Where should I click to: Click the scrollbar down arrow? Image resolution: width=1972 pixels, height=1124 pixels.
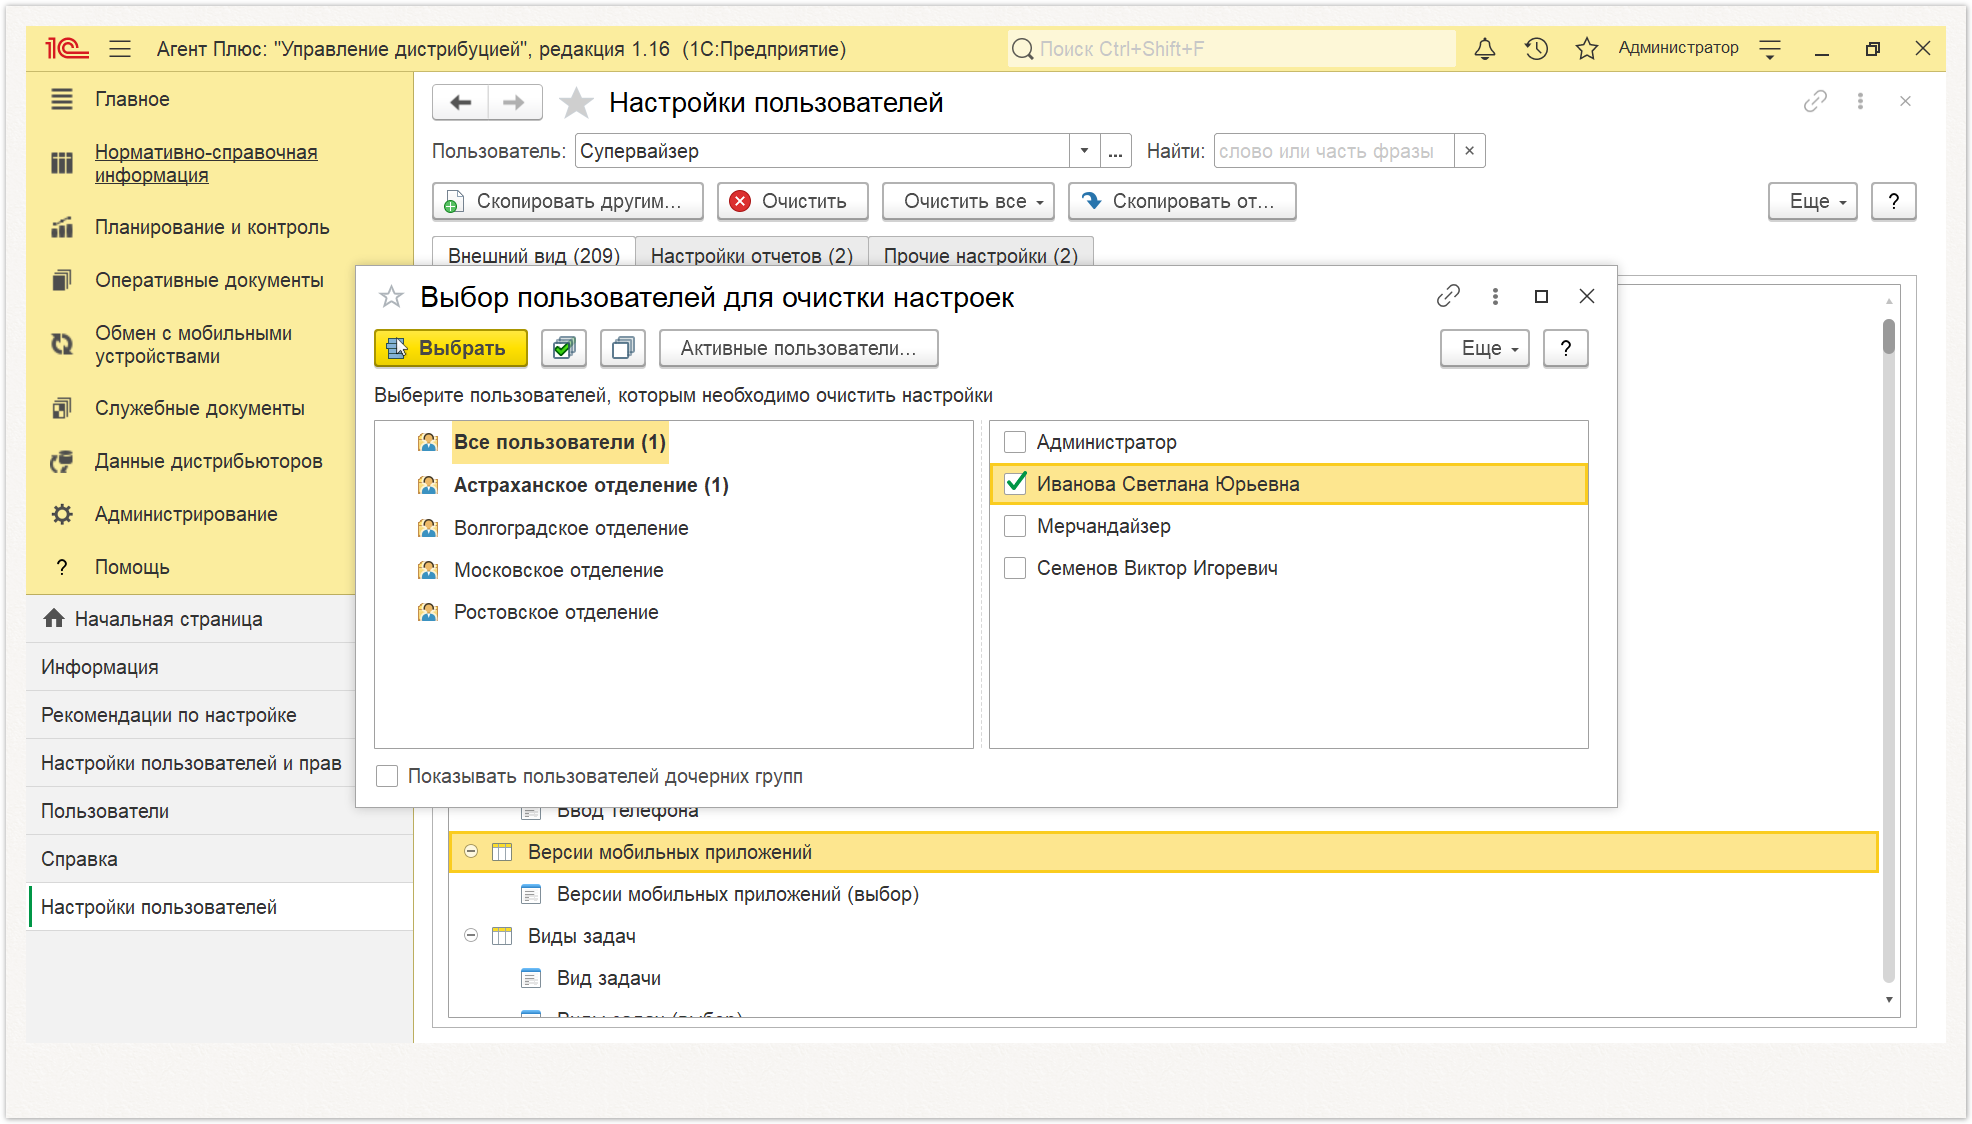click(x=1888, y=1000)
